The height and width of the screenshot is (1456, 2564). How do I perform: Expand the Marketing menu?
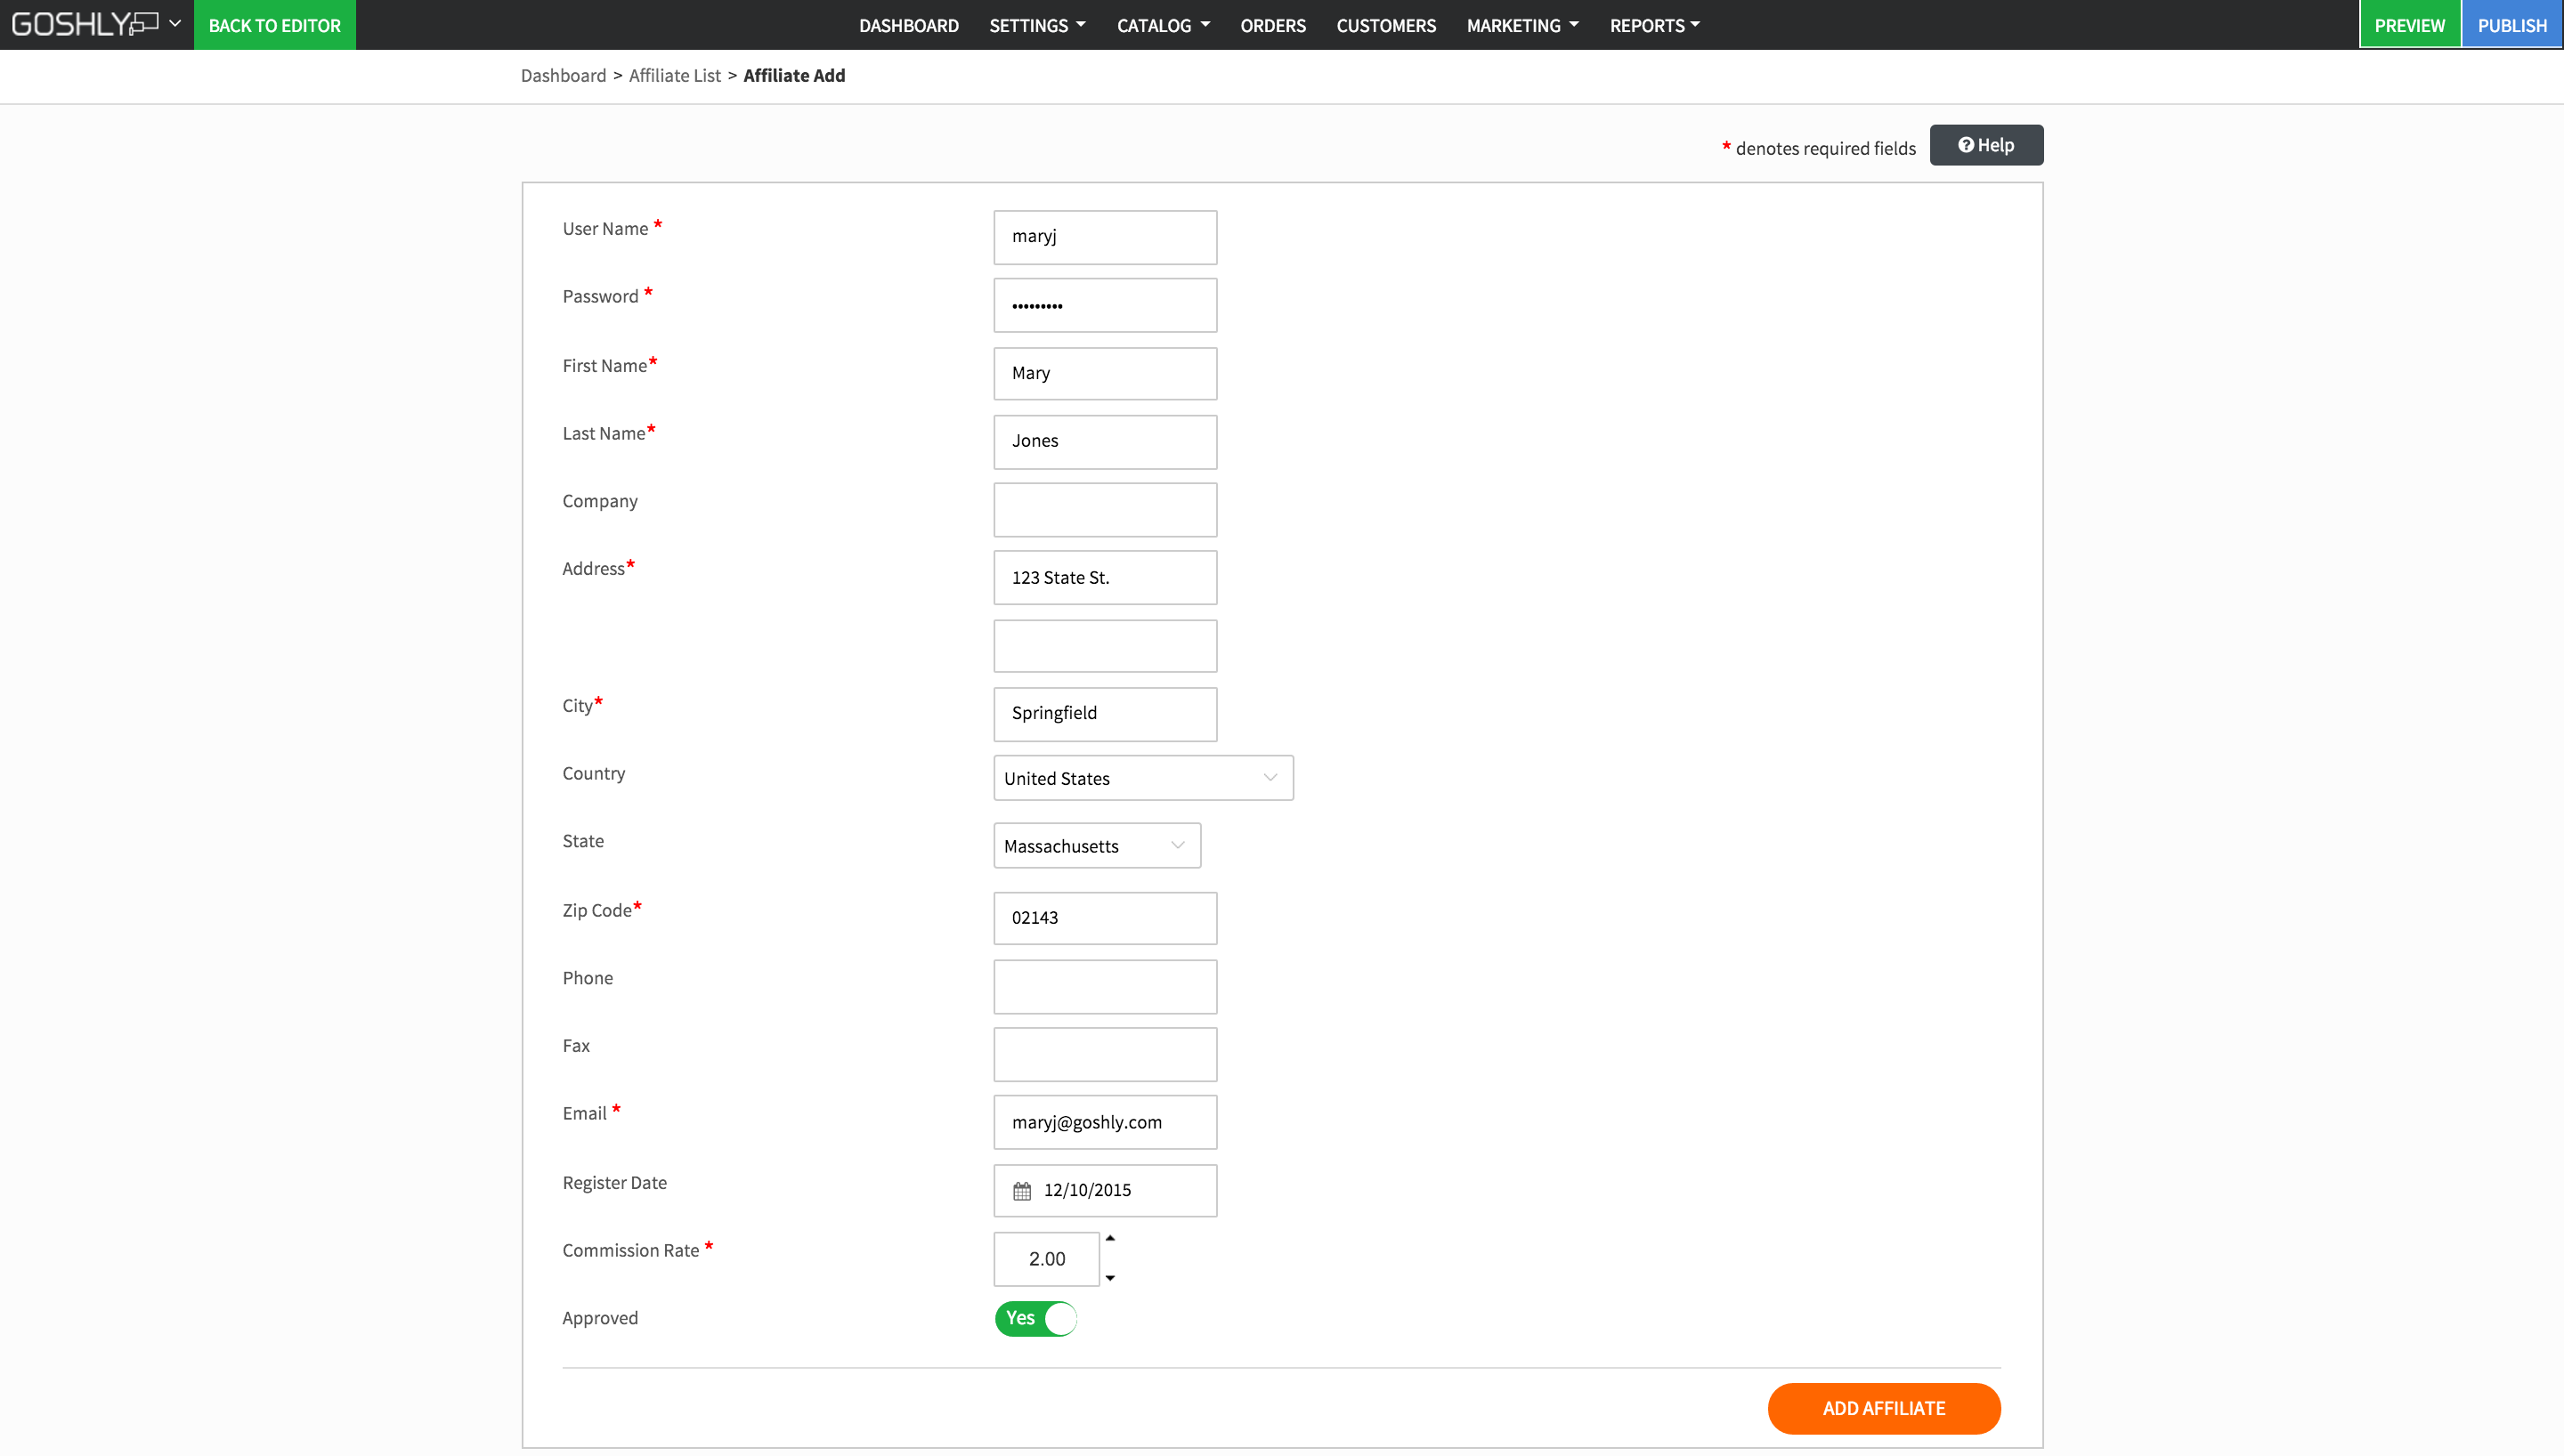1521,25
